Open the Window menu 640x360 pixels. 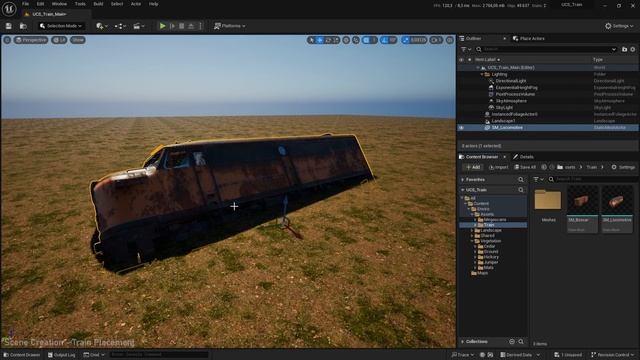[x=59, y=4]
